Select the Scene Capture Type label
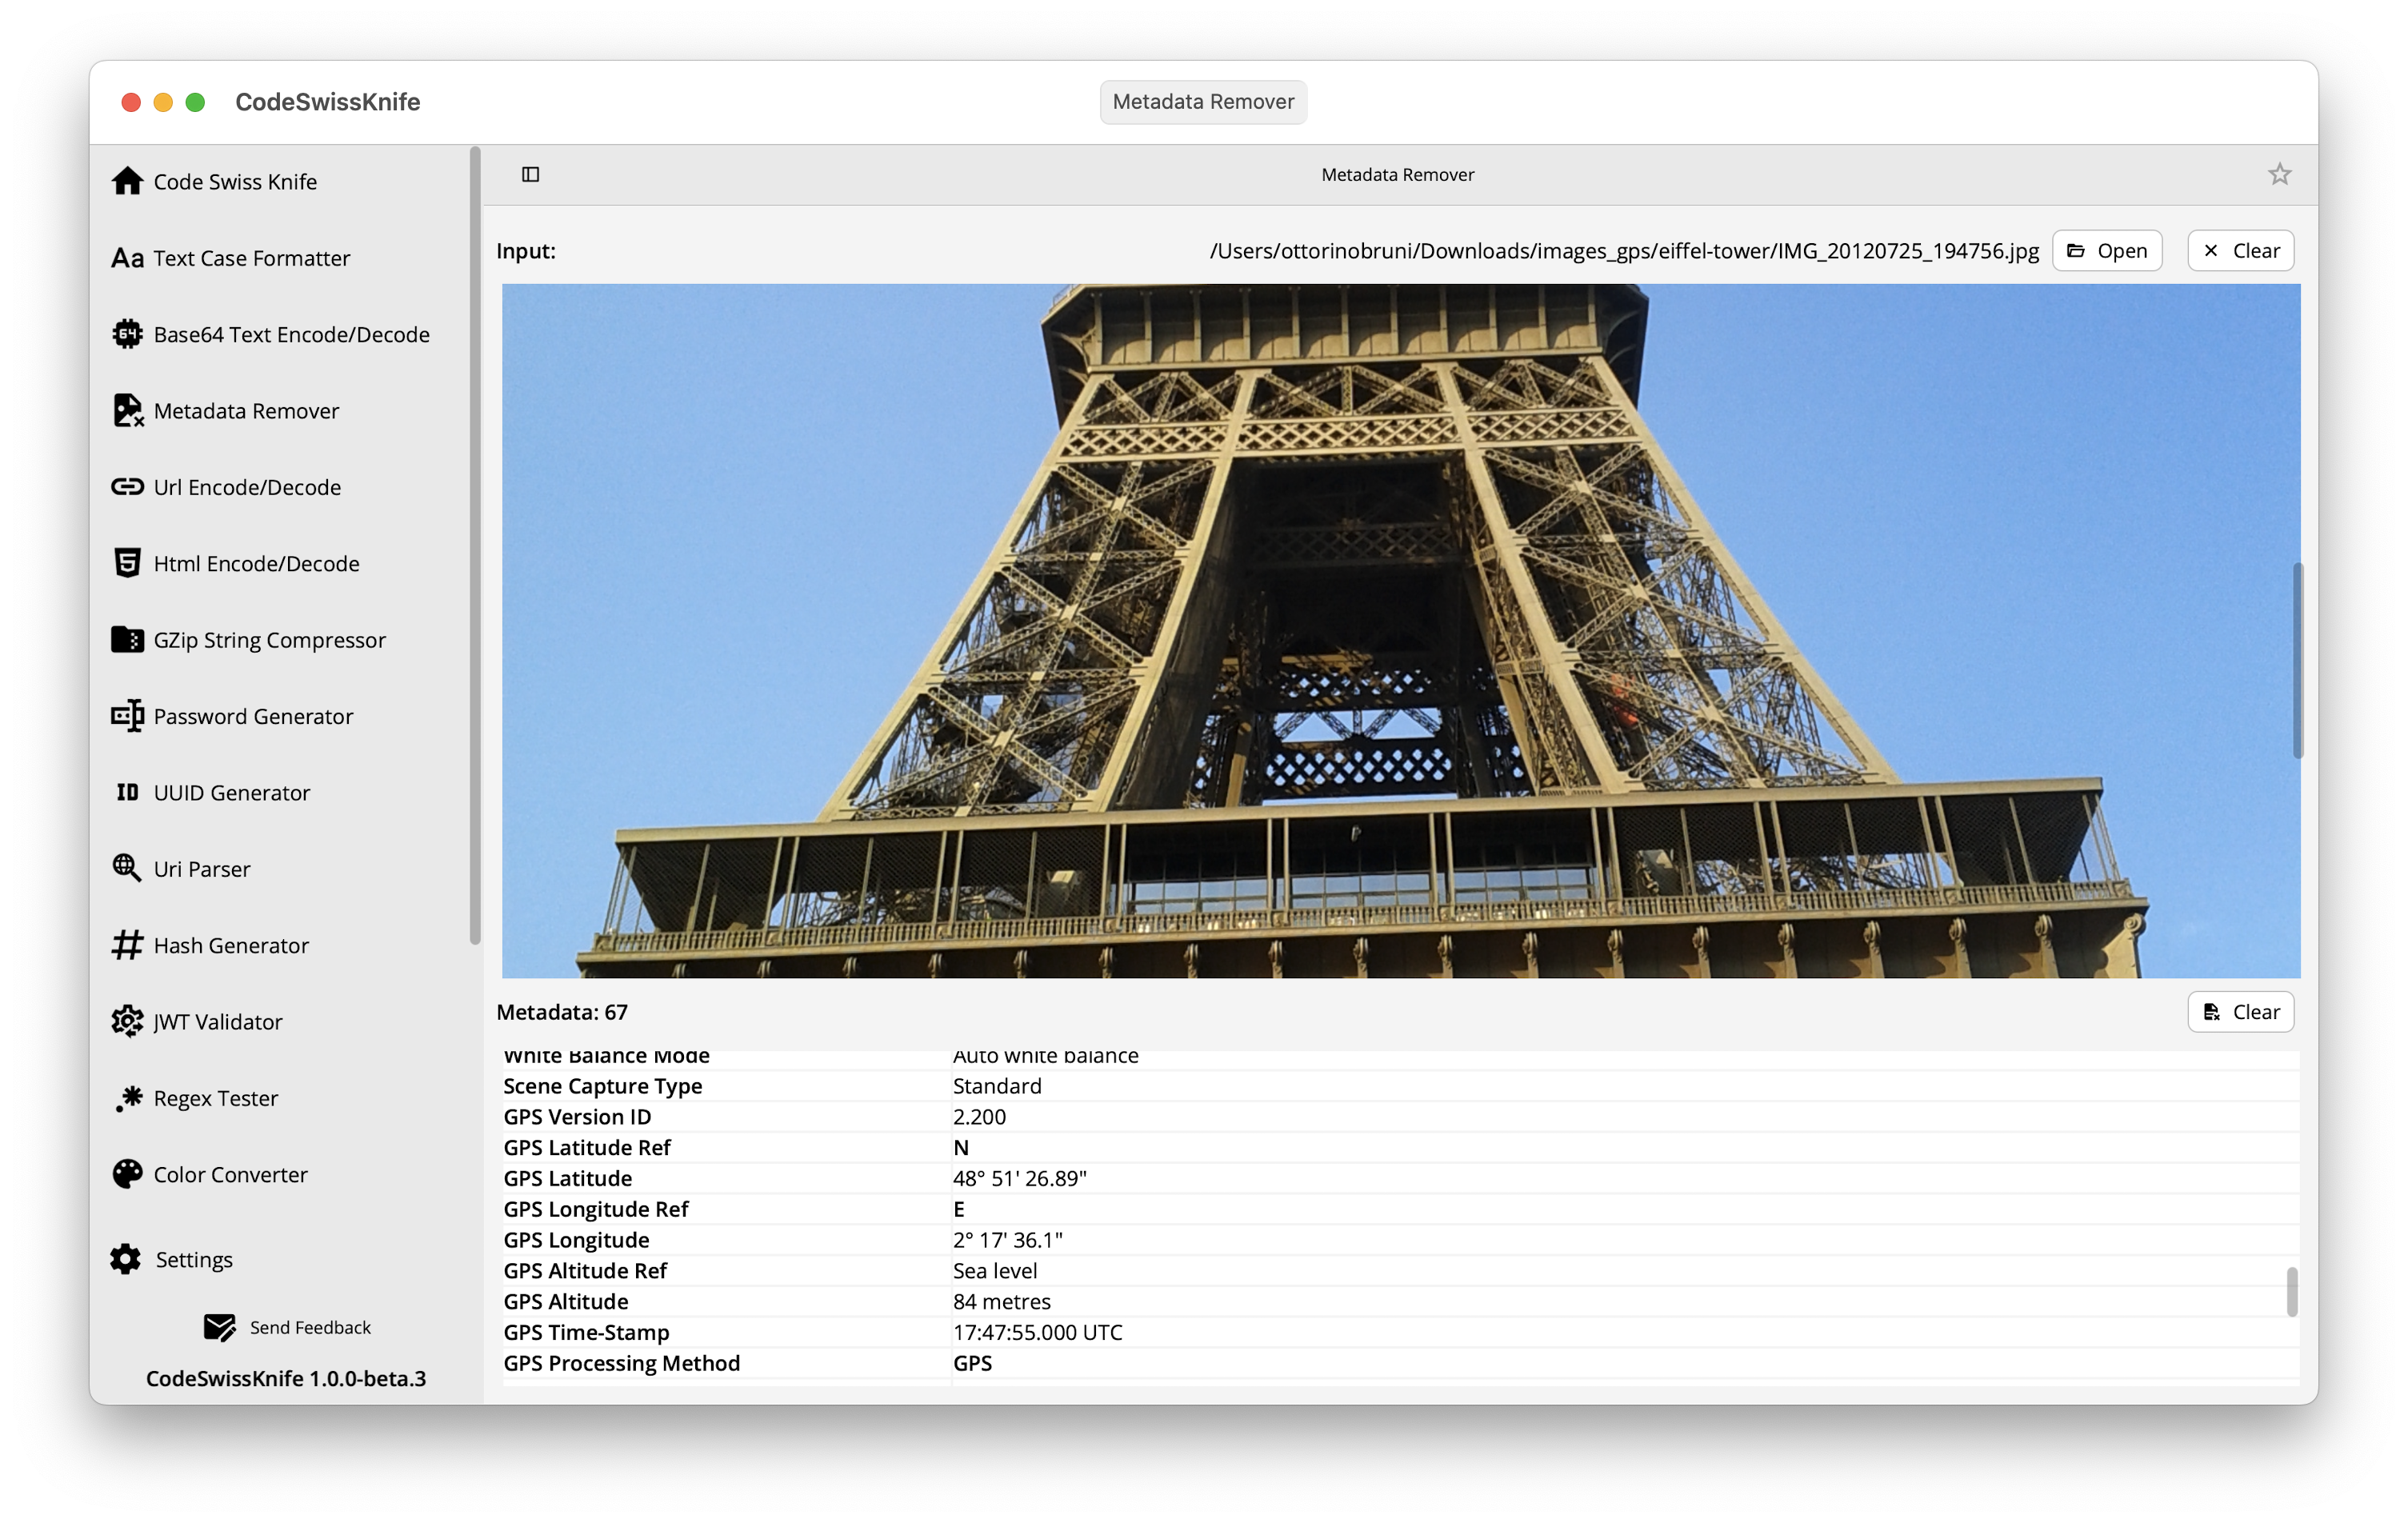Viewport: 2408px width, 1523px height. click(x=602, y=1086)
